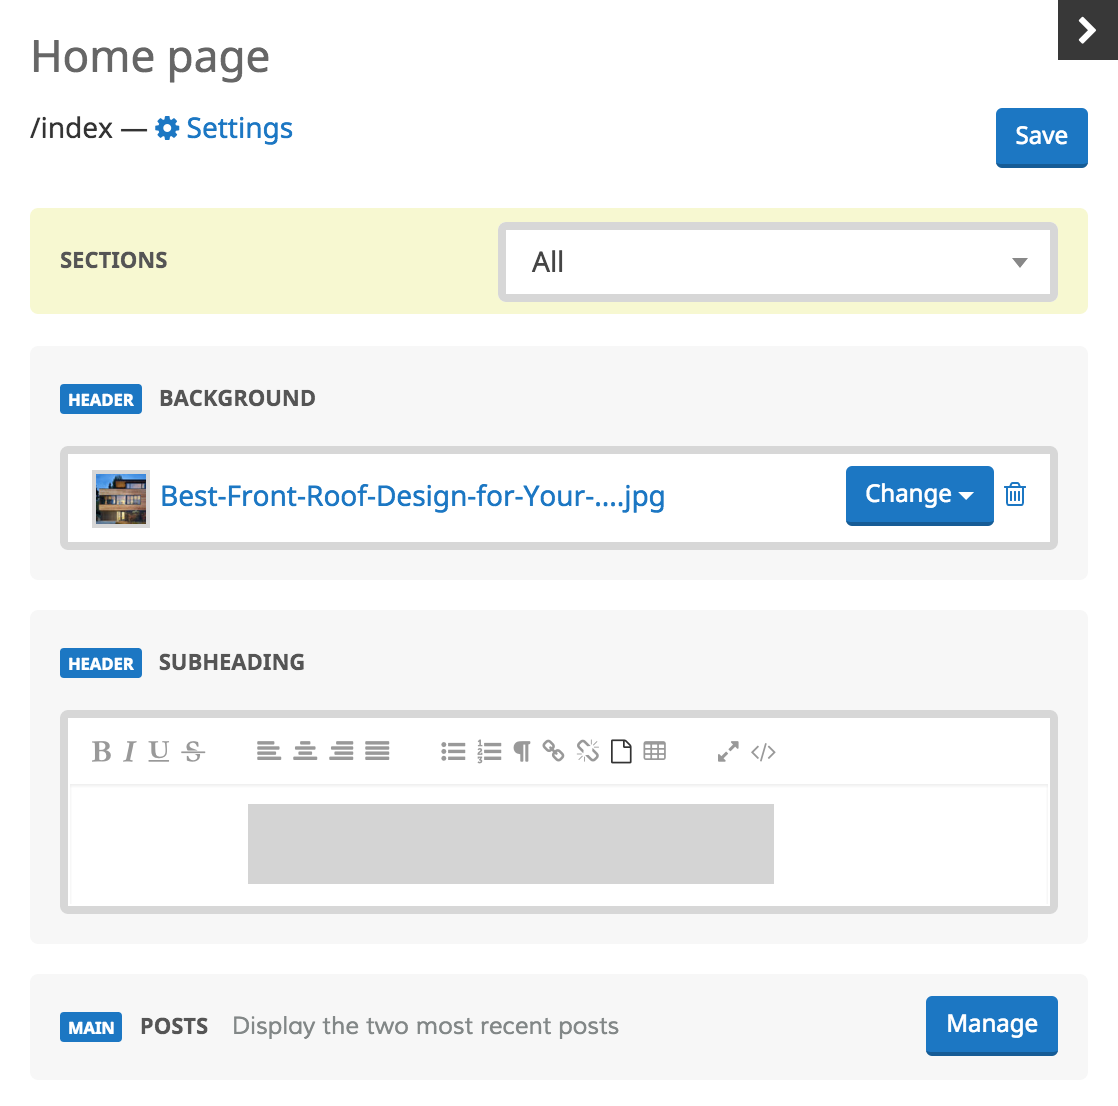1118x1106 pixels.
Task: Insert a bulleted list
Action: pos(453,752)
